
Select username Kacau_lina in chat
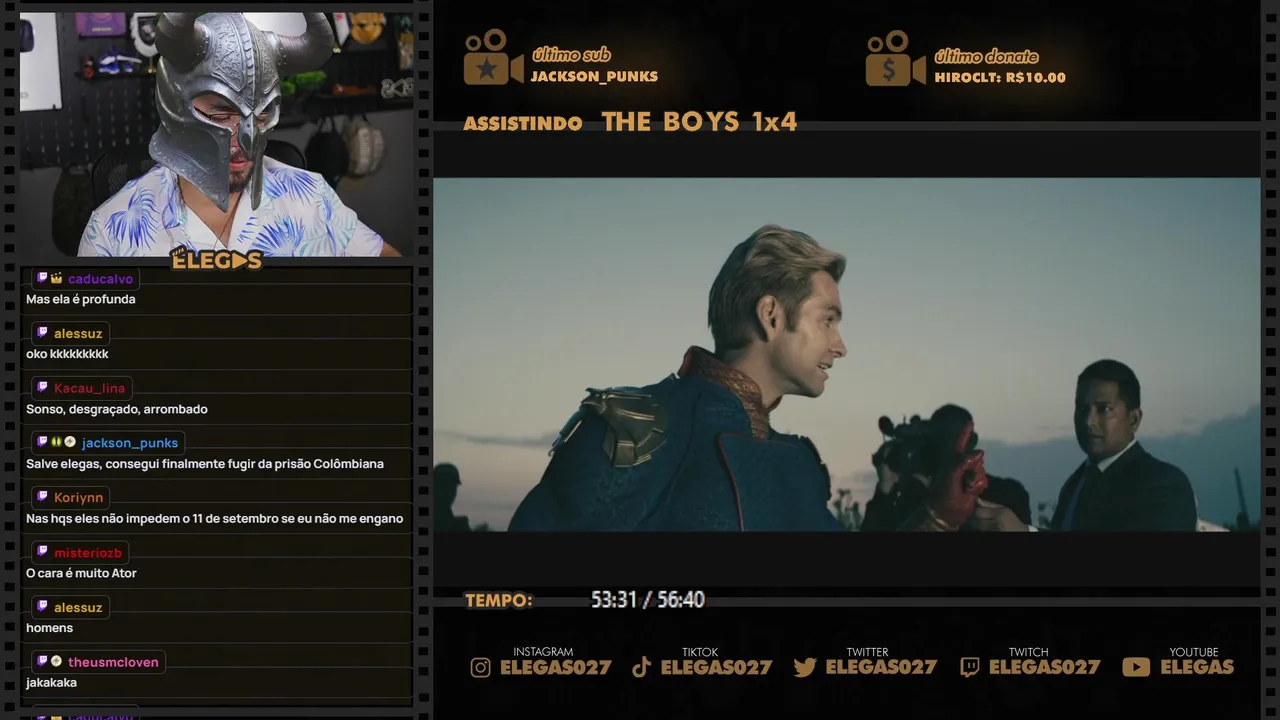point(90,388)
